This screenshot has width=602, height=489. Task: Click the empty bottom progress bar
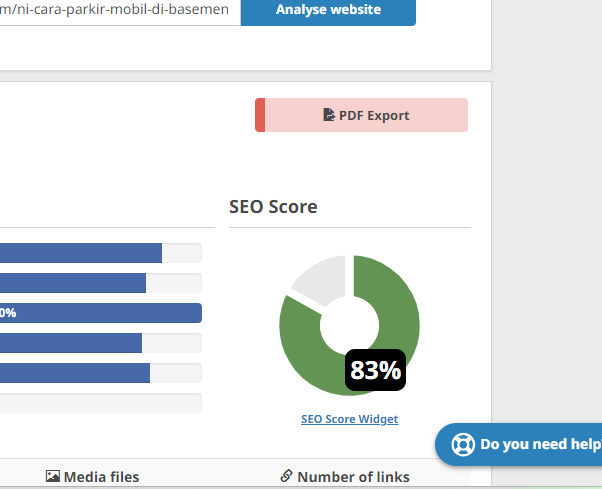(x=101, y=403)
